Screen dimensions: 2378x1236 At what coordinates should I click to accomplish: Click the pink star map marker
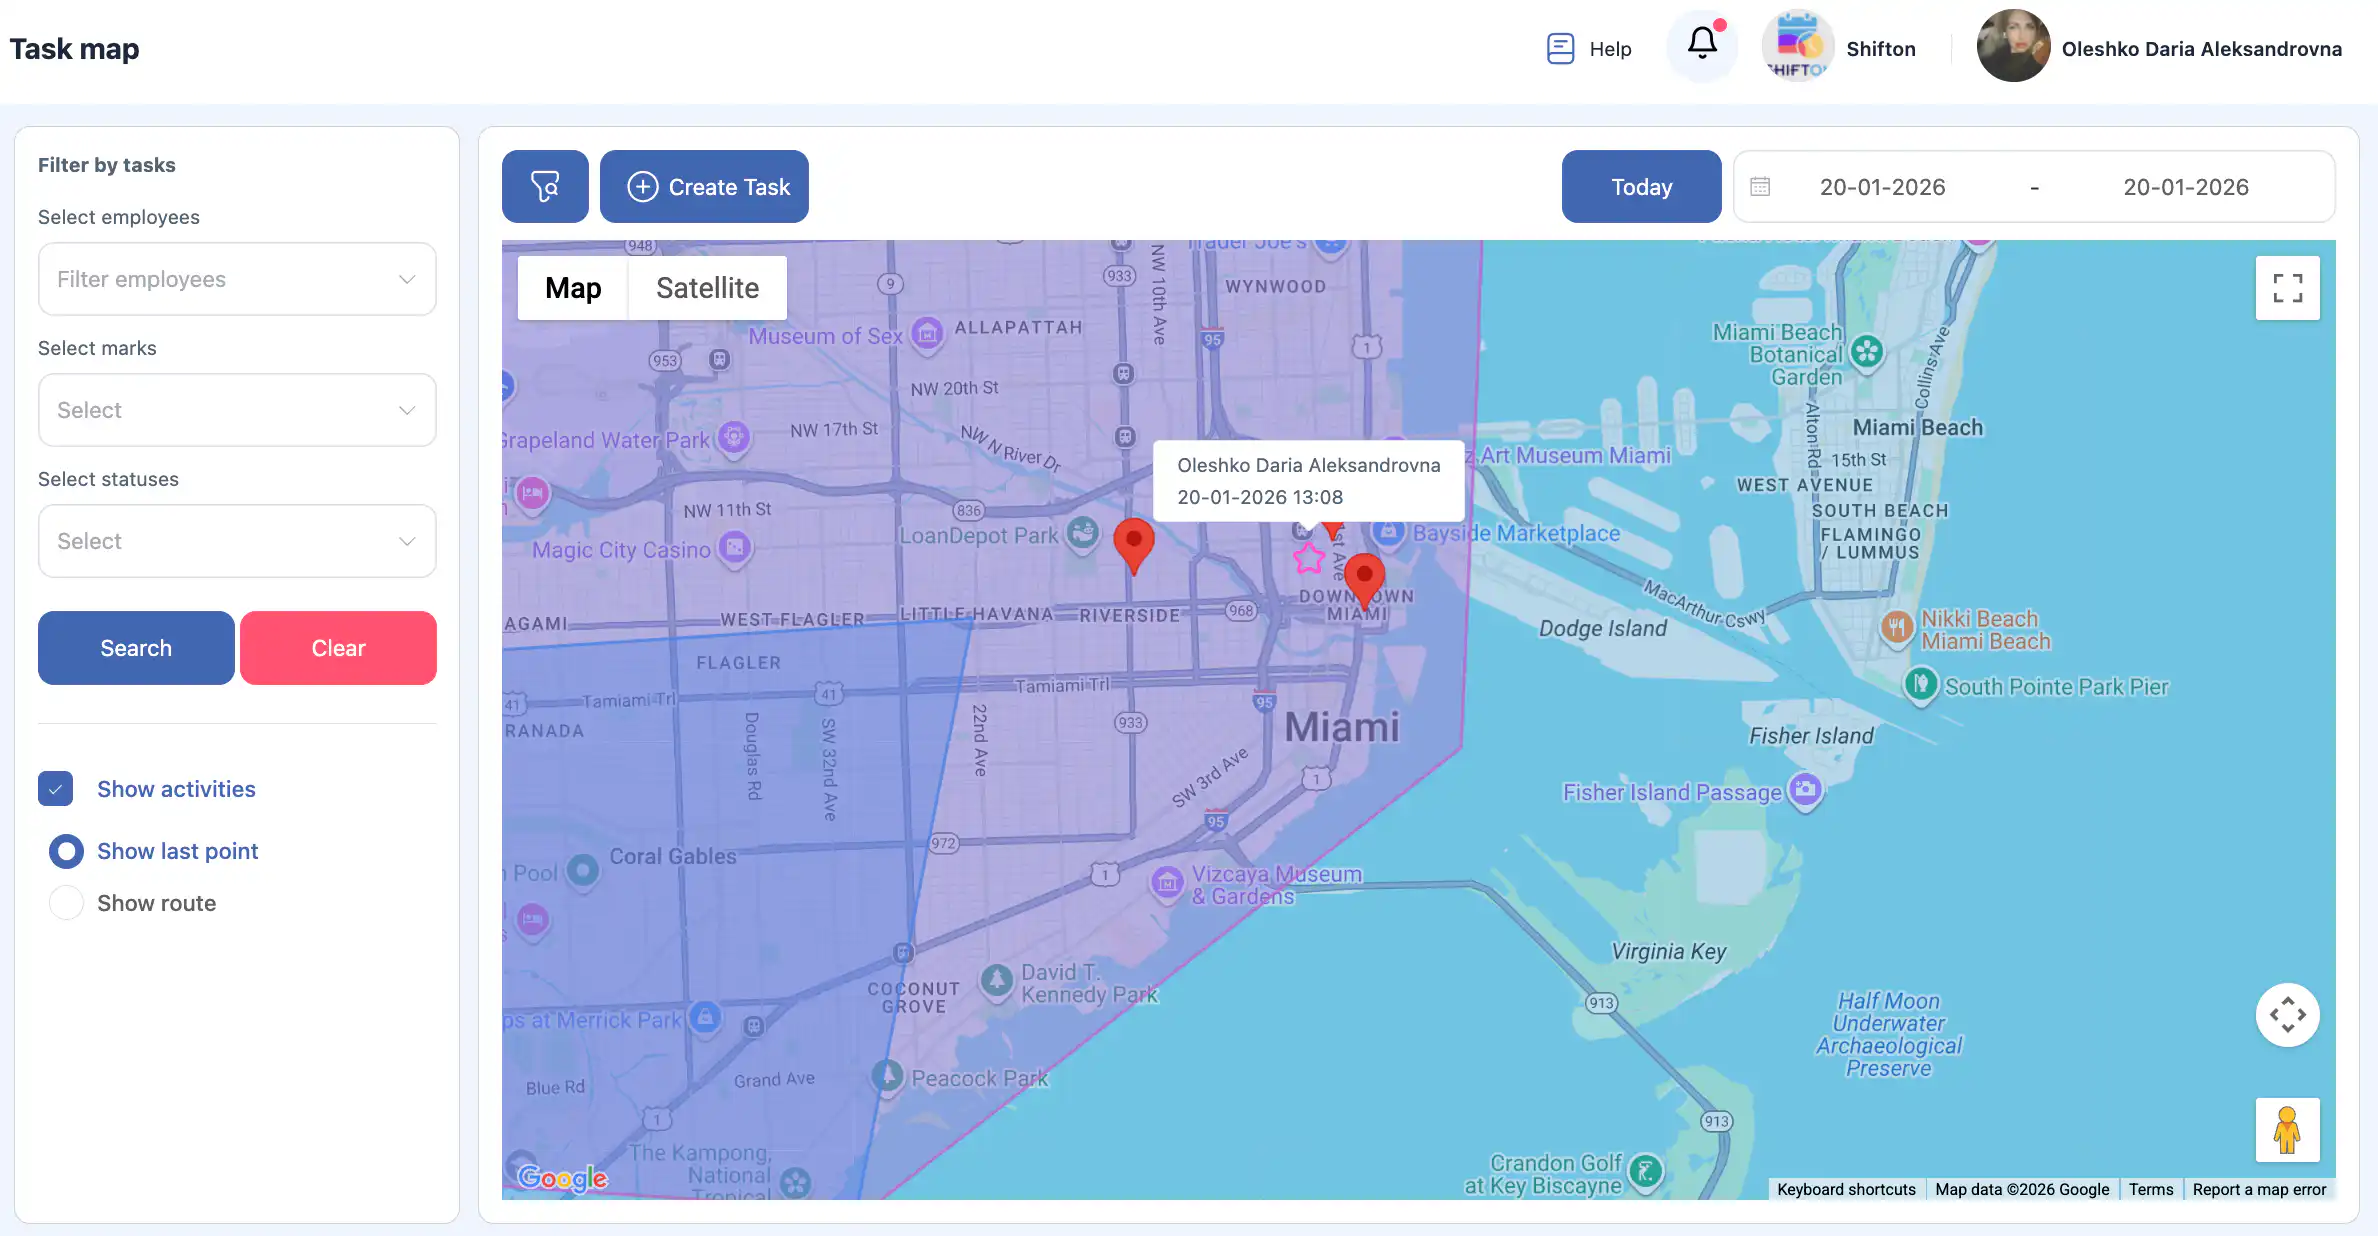click(1309, 558)
